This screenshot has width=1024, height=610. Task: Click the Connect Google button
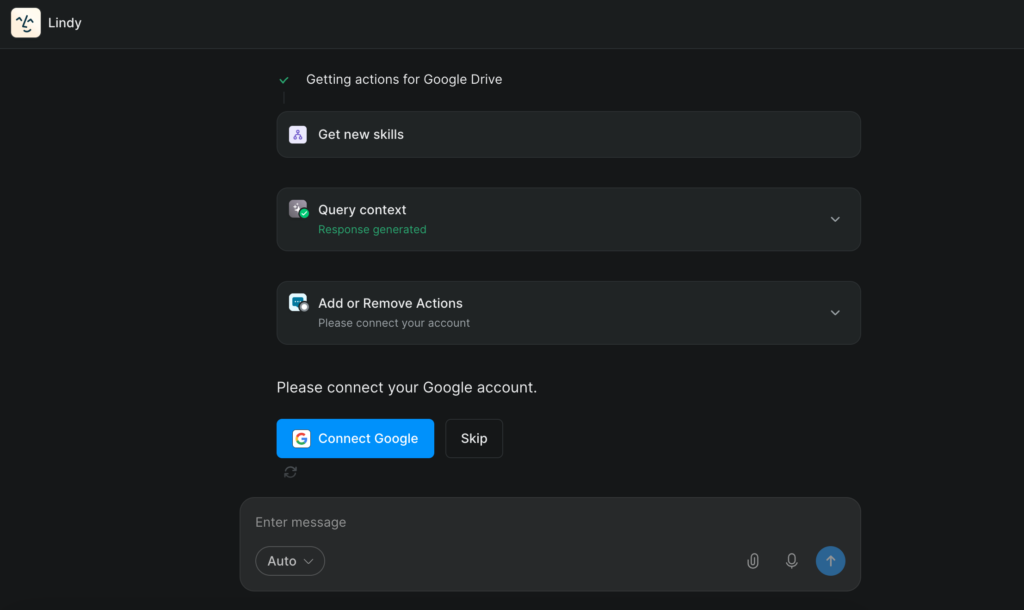point(355,438)
